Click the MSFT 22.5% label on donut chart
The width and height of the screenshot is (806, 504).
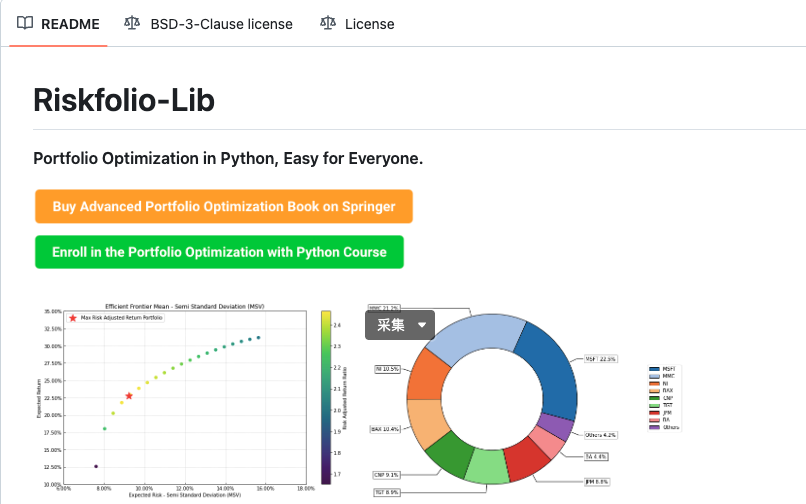click(x=600, y=359)
